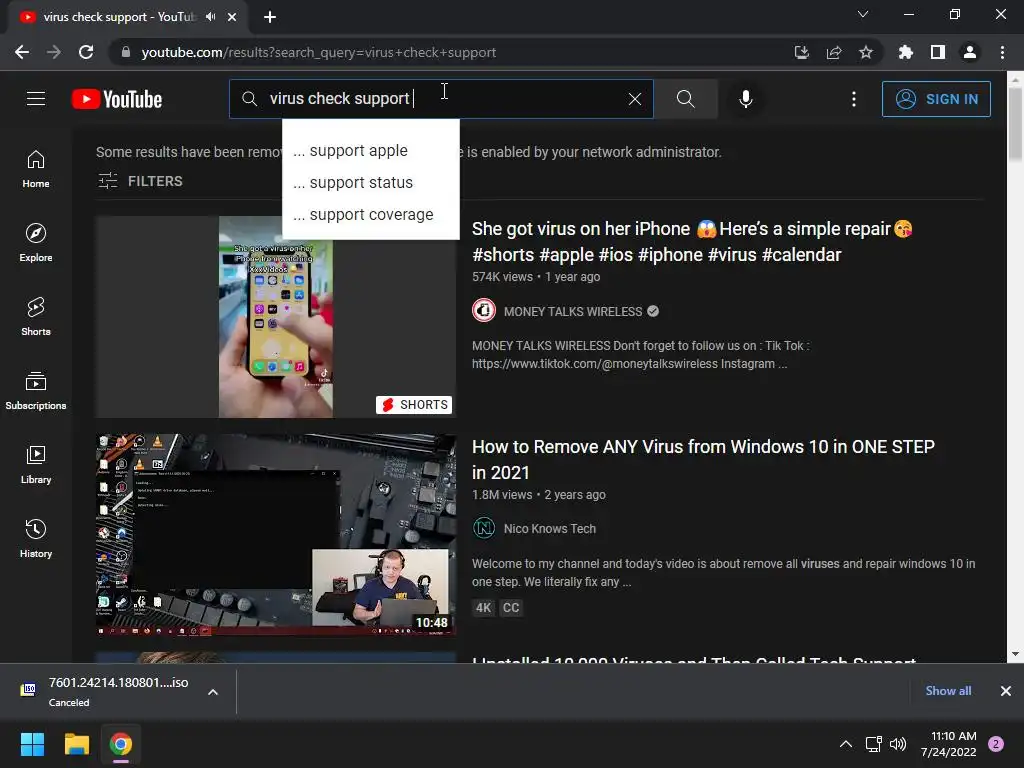Open History in the sidebar
The height and width of the screenshot is (768, 1024).
click(x=36, y=539)
